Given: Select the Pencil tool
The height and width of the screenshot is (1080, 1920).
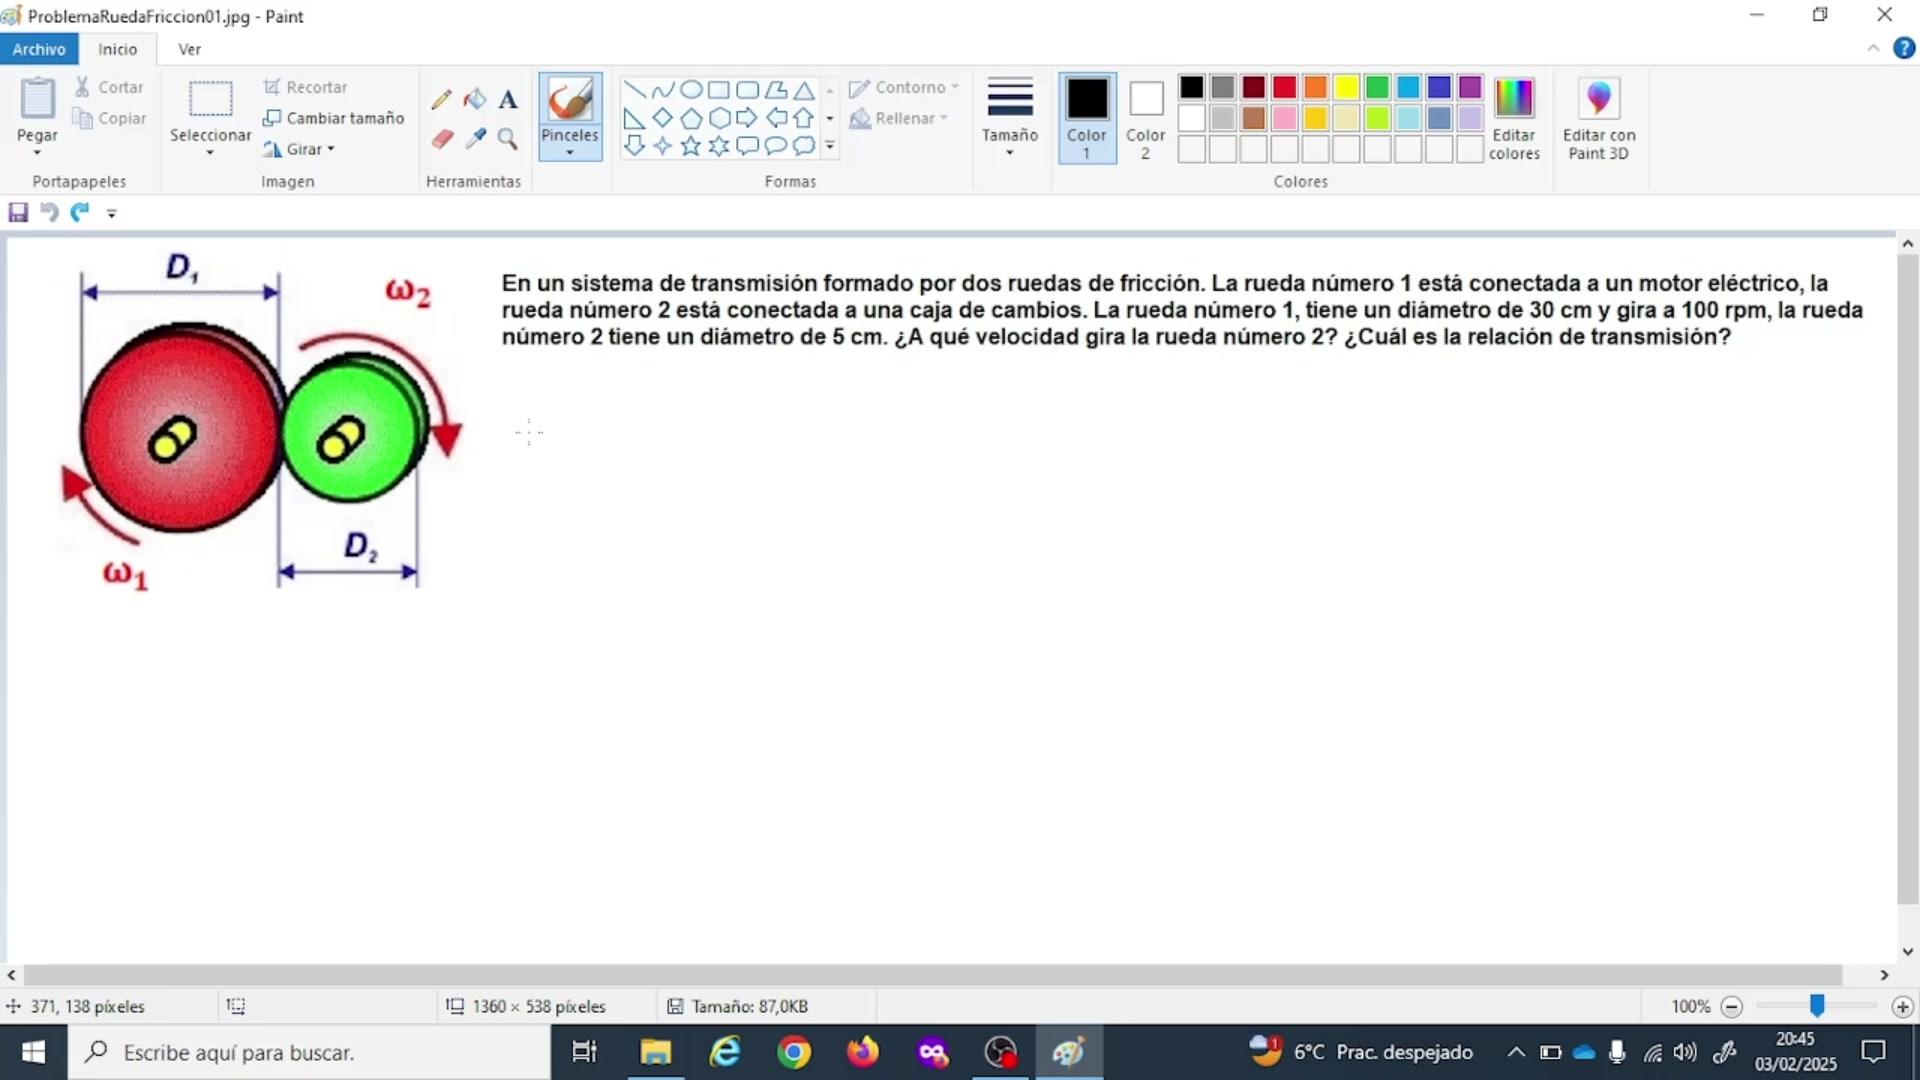Looking at the screenshot, I should coord(441,99).
